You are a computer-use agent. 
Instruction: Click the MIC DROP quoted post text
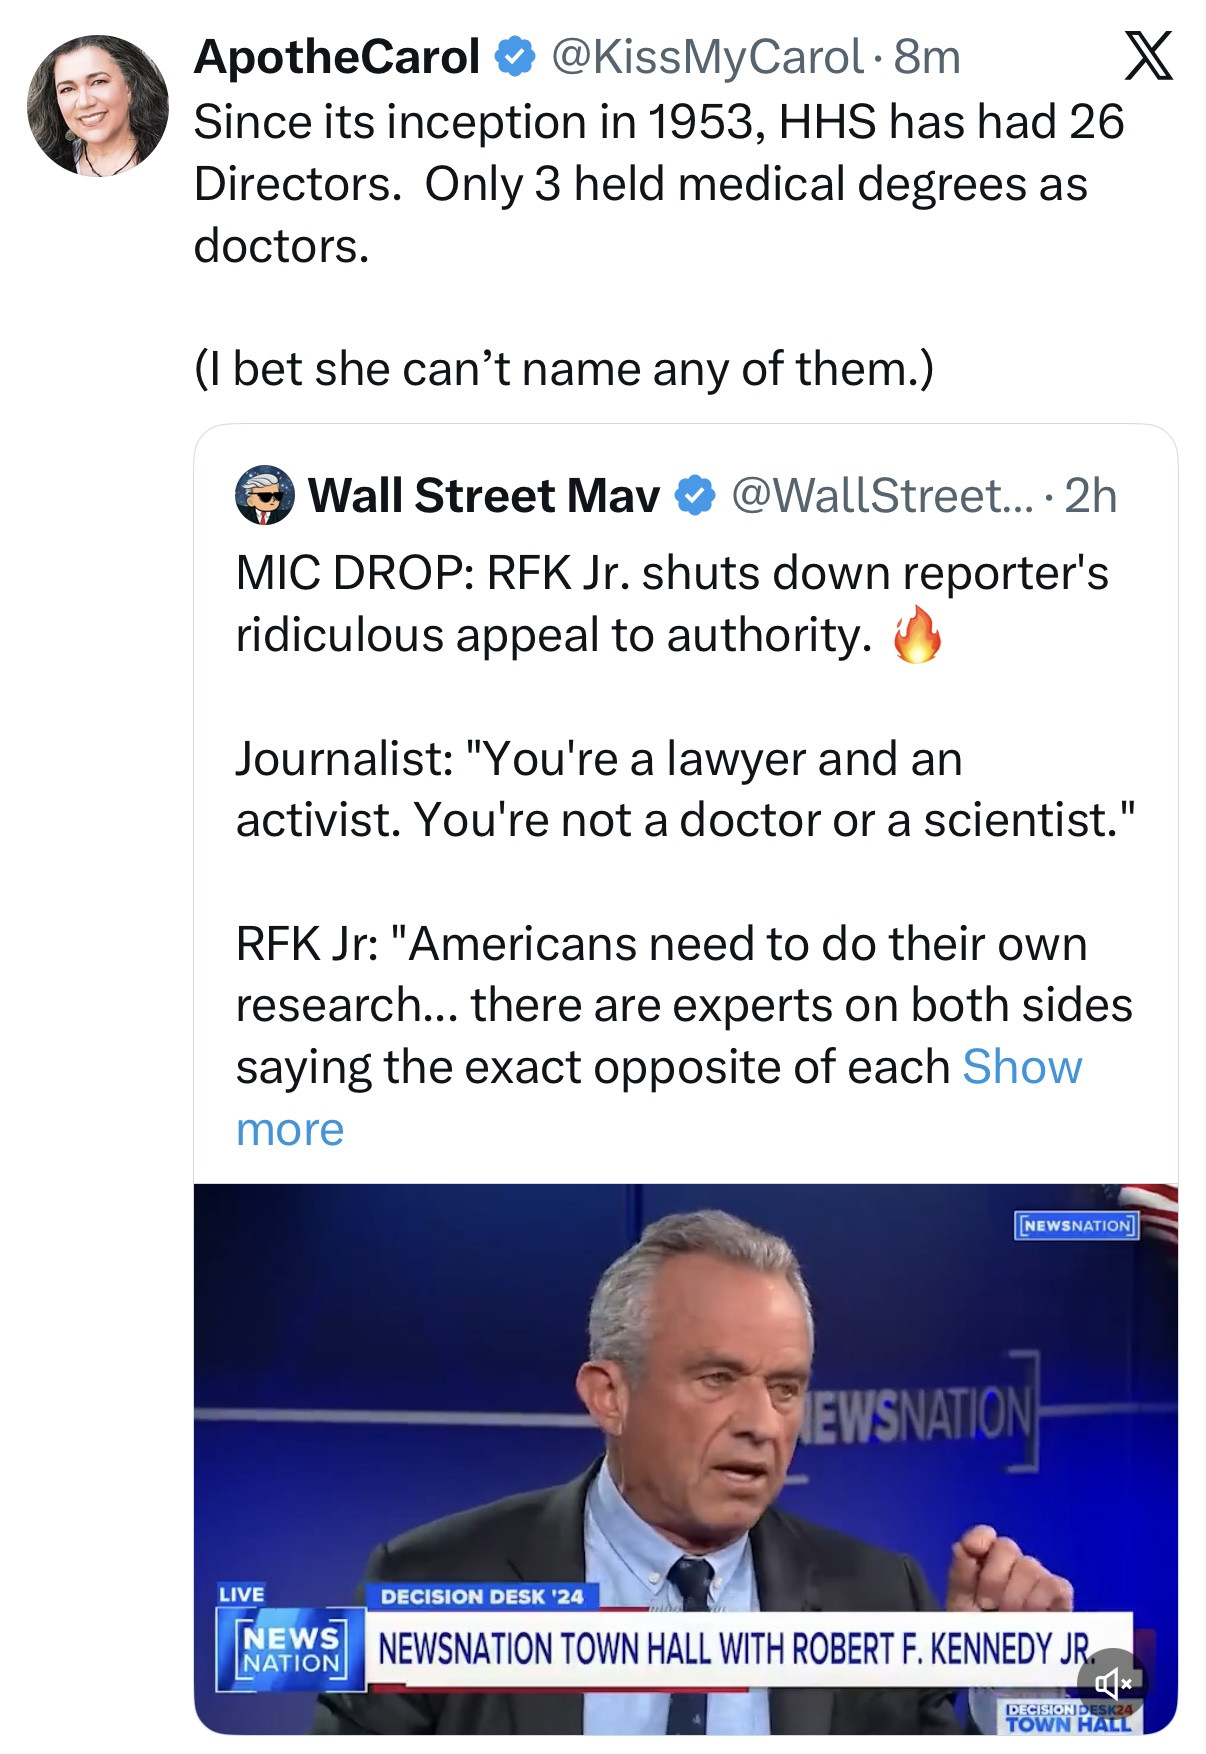[672, 604]
